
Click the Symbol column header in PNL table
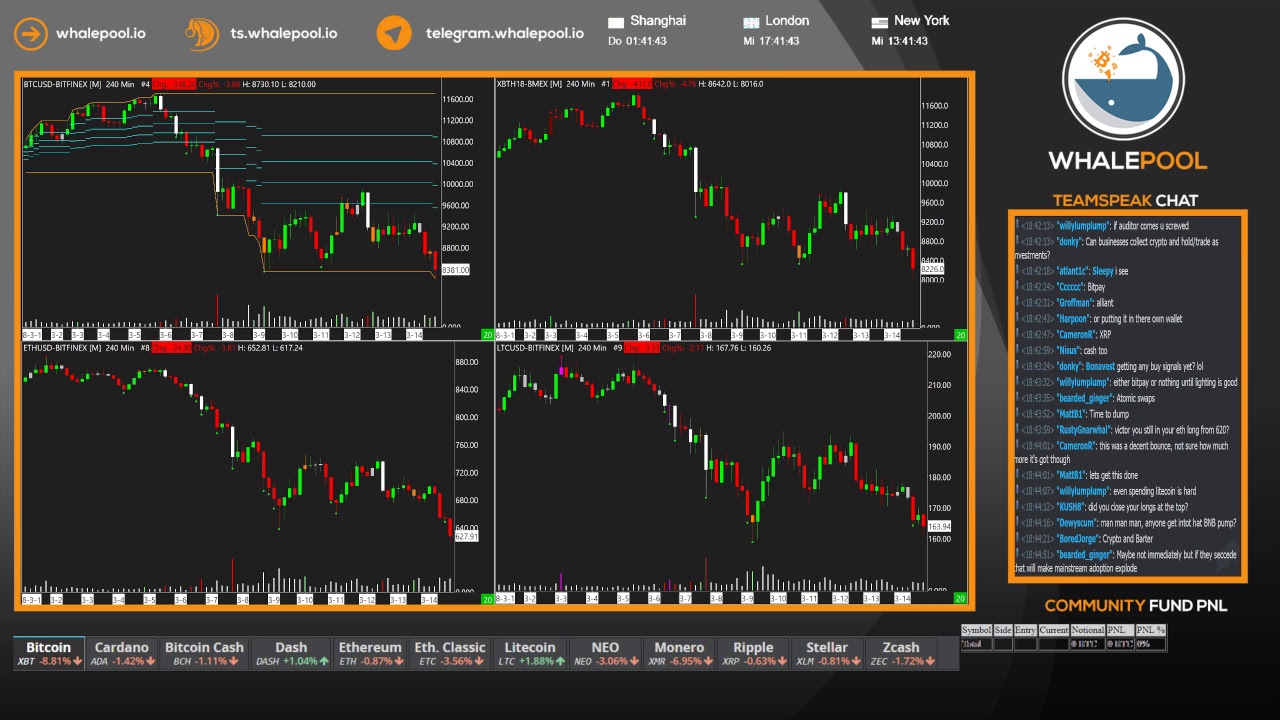tap(976, 630)
